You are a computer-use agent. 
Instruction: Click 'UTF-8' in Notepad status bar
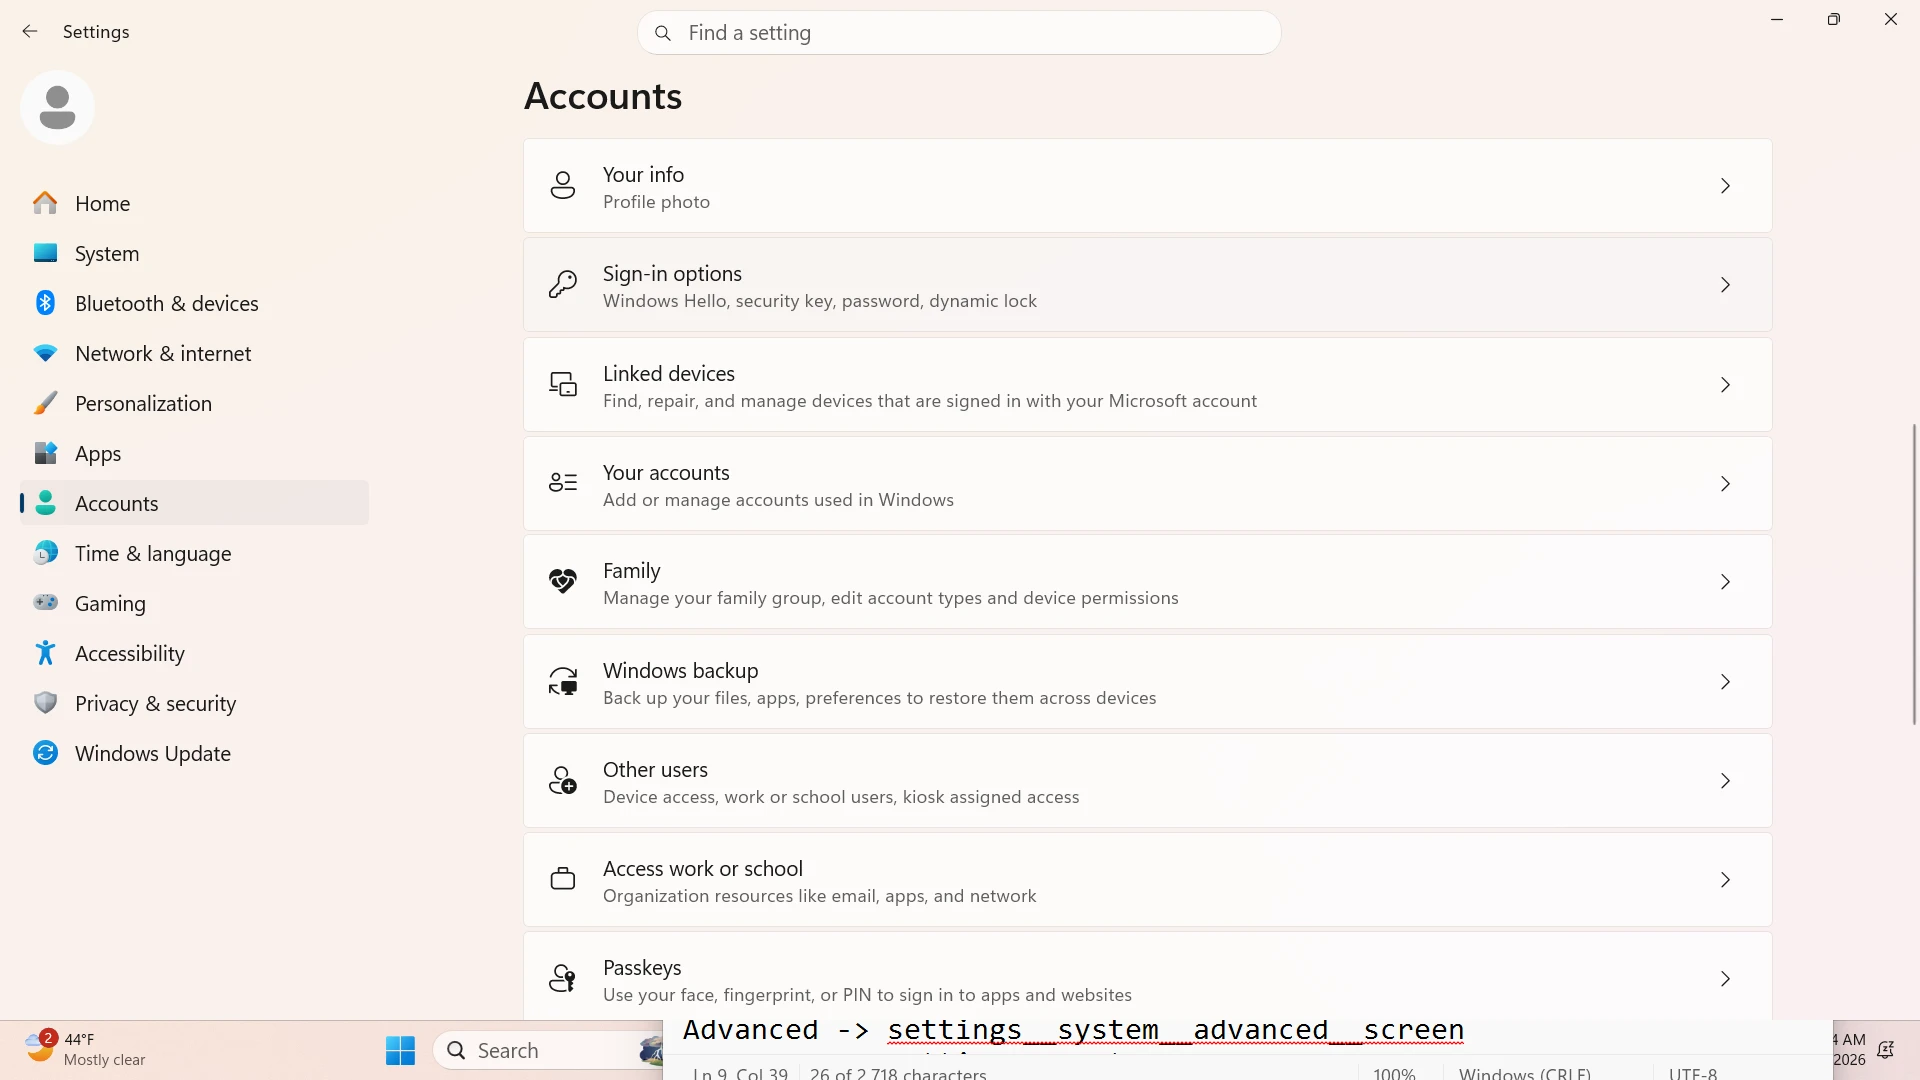tap(1692, 1073)
